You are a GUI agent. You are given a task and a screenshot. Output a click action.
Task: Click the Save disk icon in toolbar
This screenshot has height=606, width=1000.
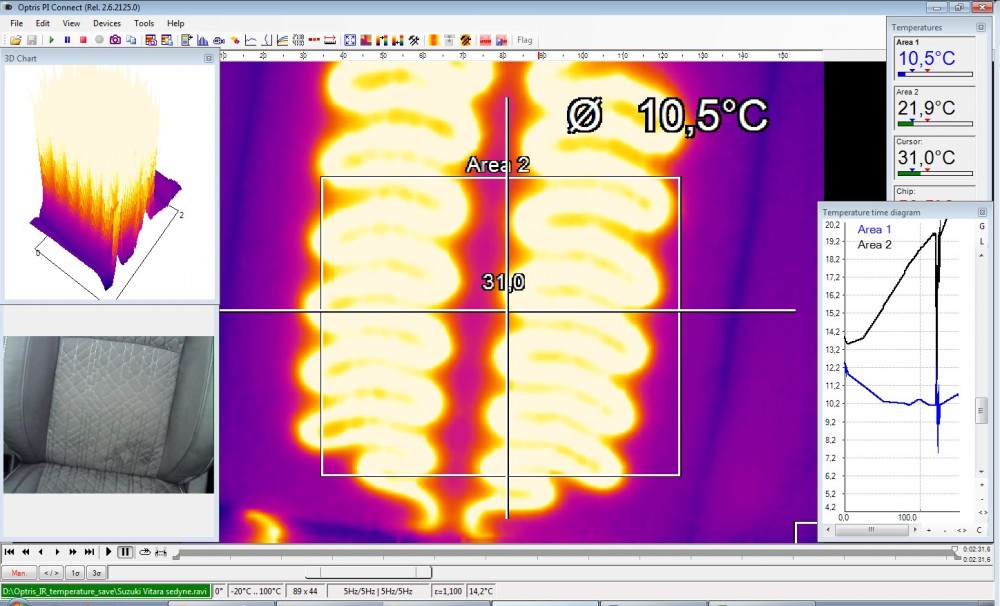(32, 40)
